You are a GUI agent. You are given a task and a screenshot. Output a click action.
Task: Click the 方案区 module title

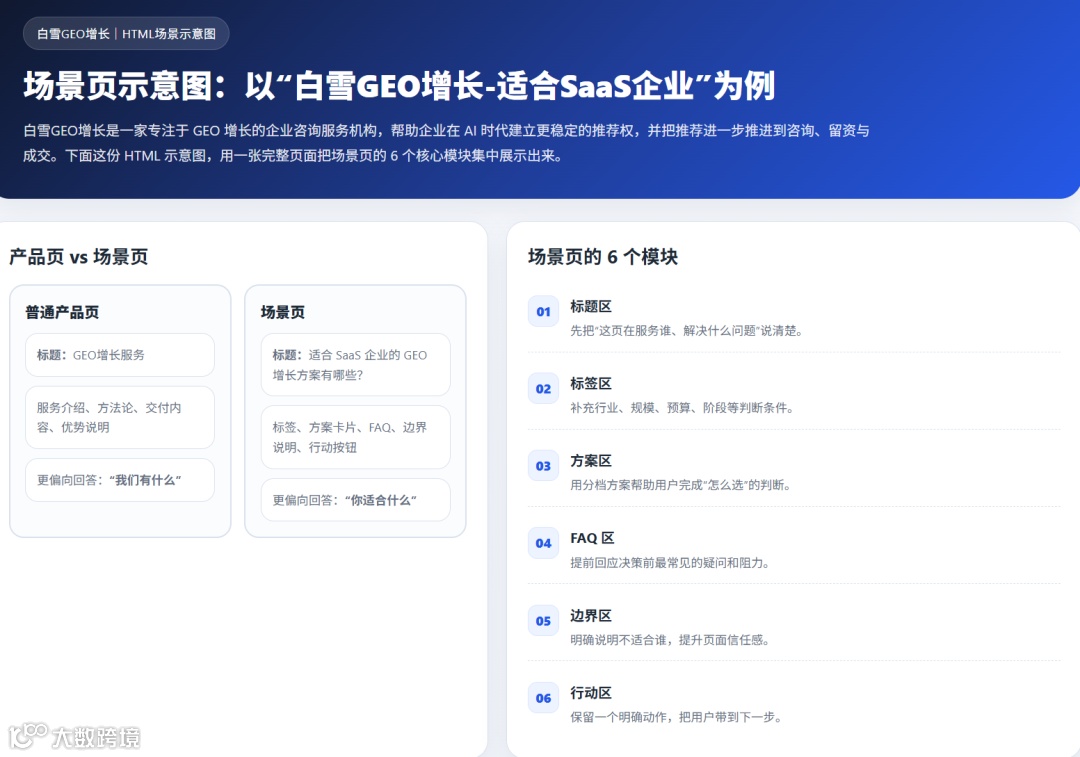click(591, 461)
